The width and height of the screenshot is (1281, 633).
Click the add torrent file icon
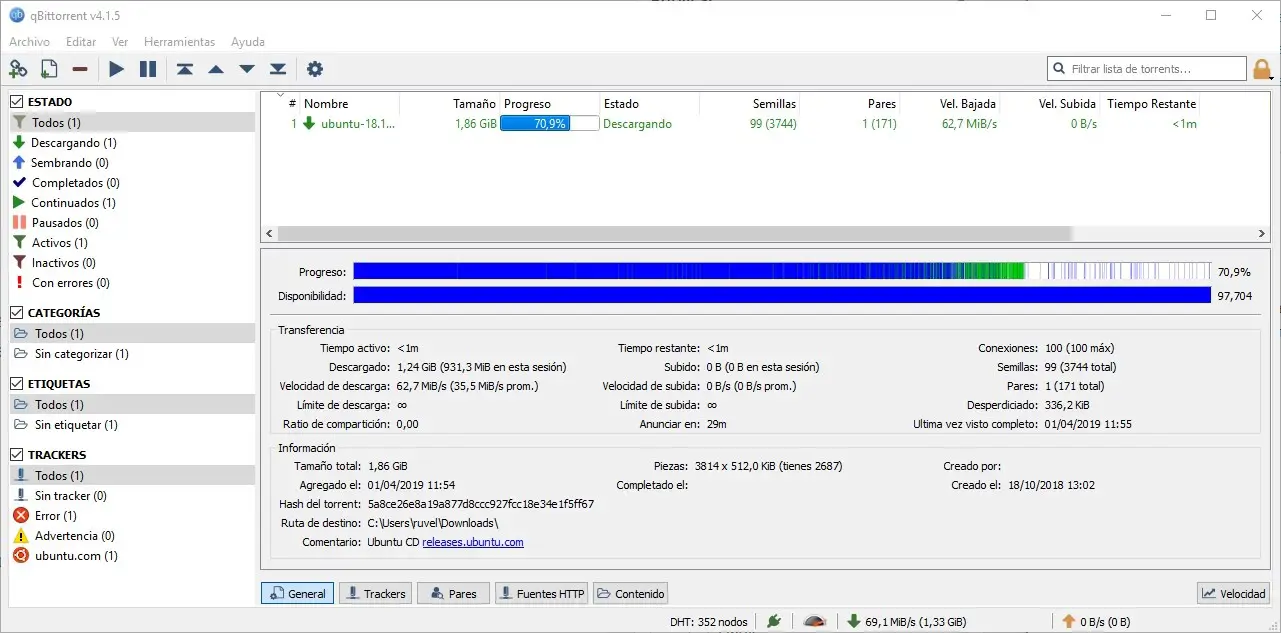tap(49, 69)
